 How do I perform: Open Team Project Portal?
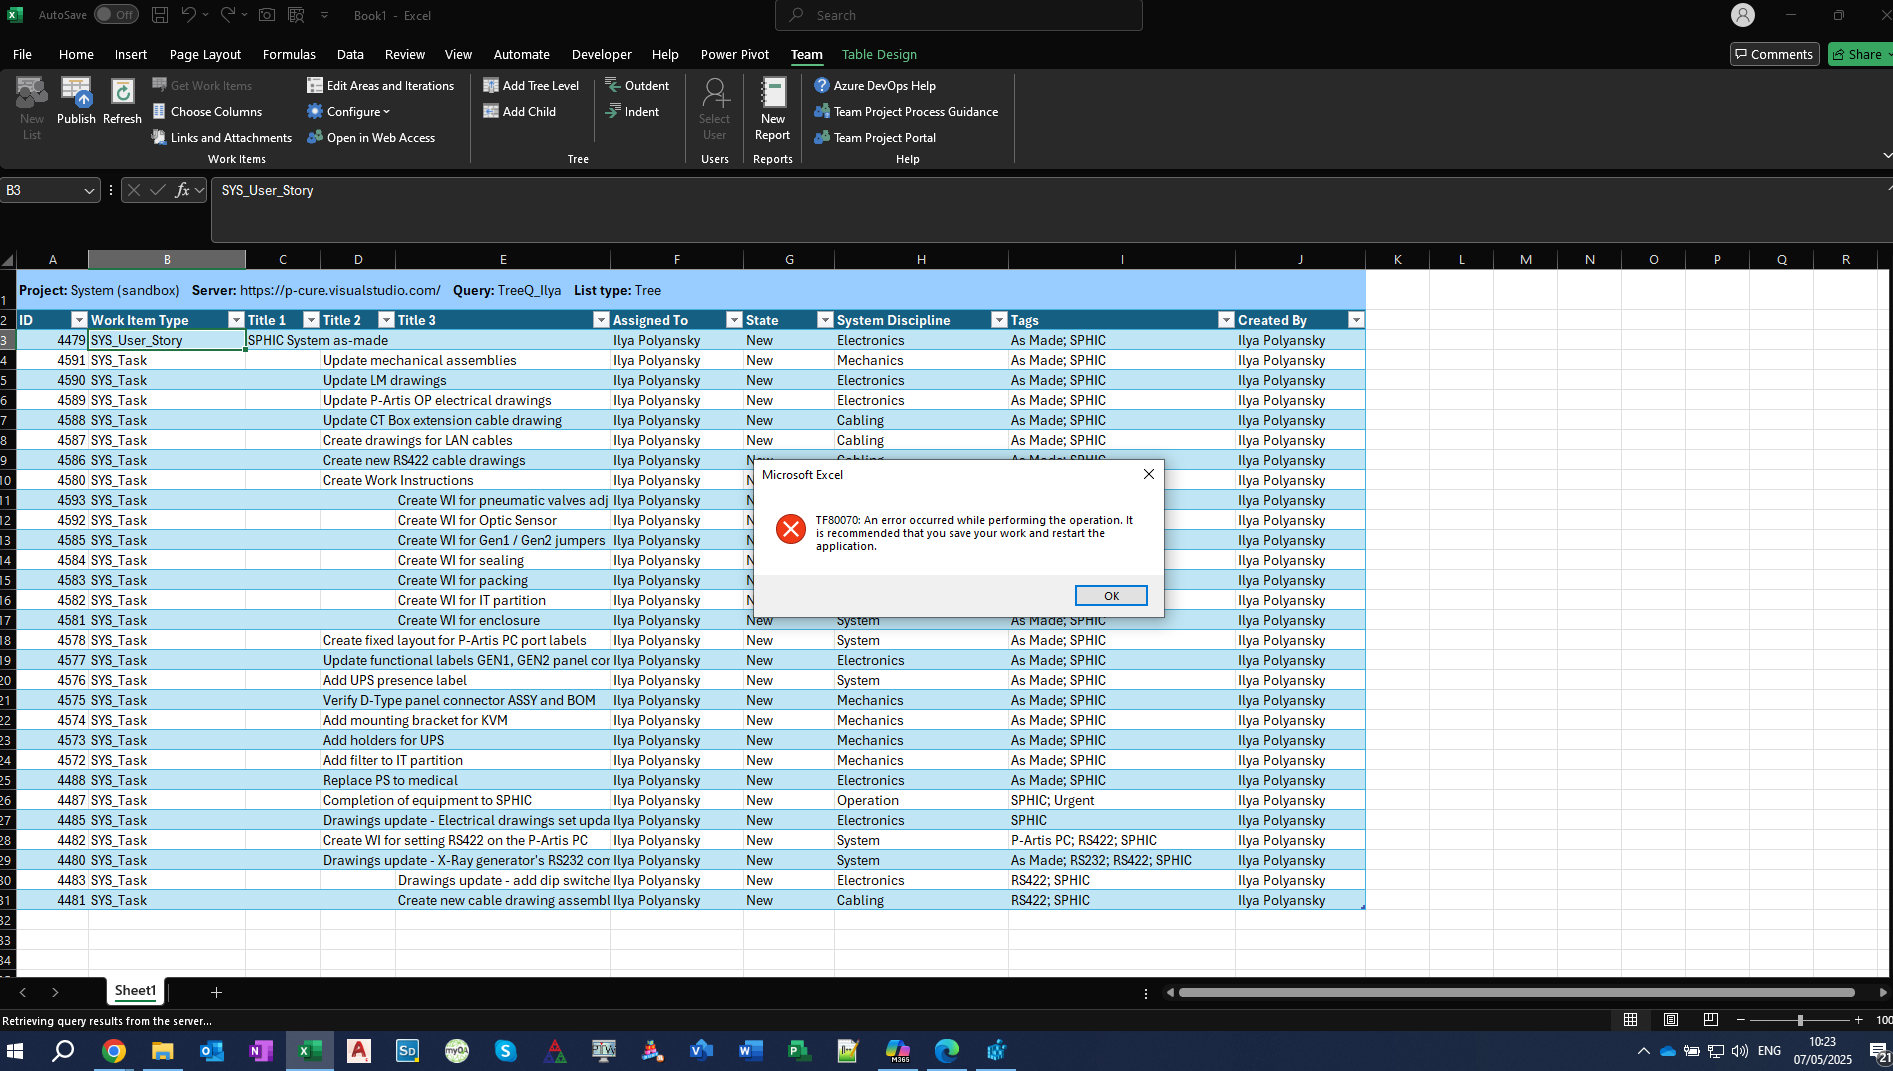click(x=875, y=138)
